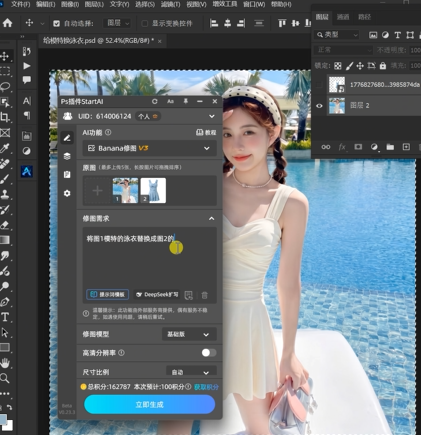Create a new group folder in Layers panel
The width and height of the screenshot is (421, 435).
[x=390, y=147]
